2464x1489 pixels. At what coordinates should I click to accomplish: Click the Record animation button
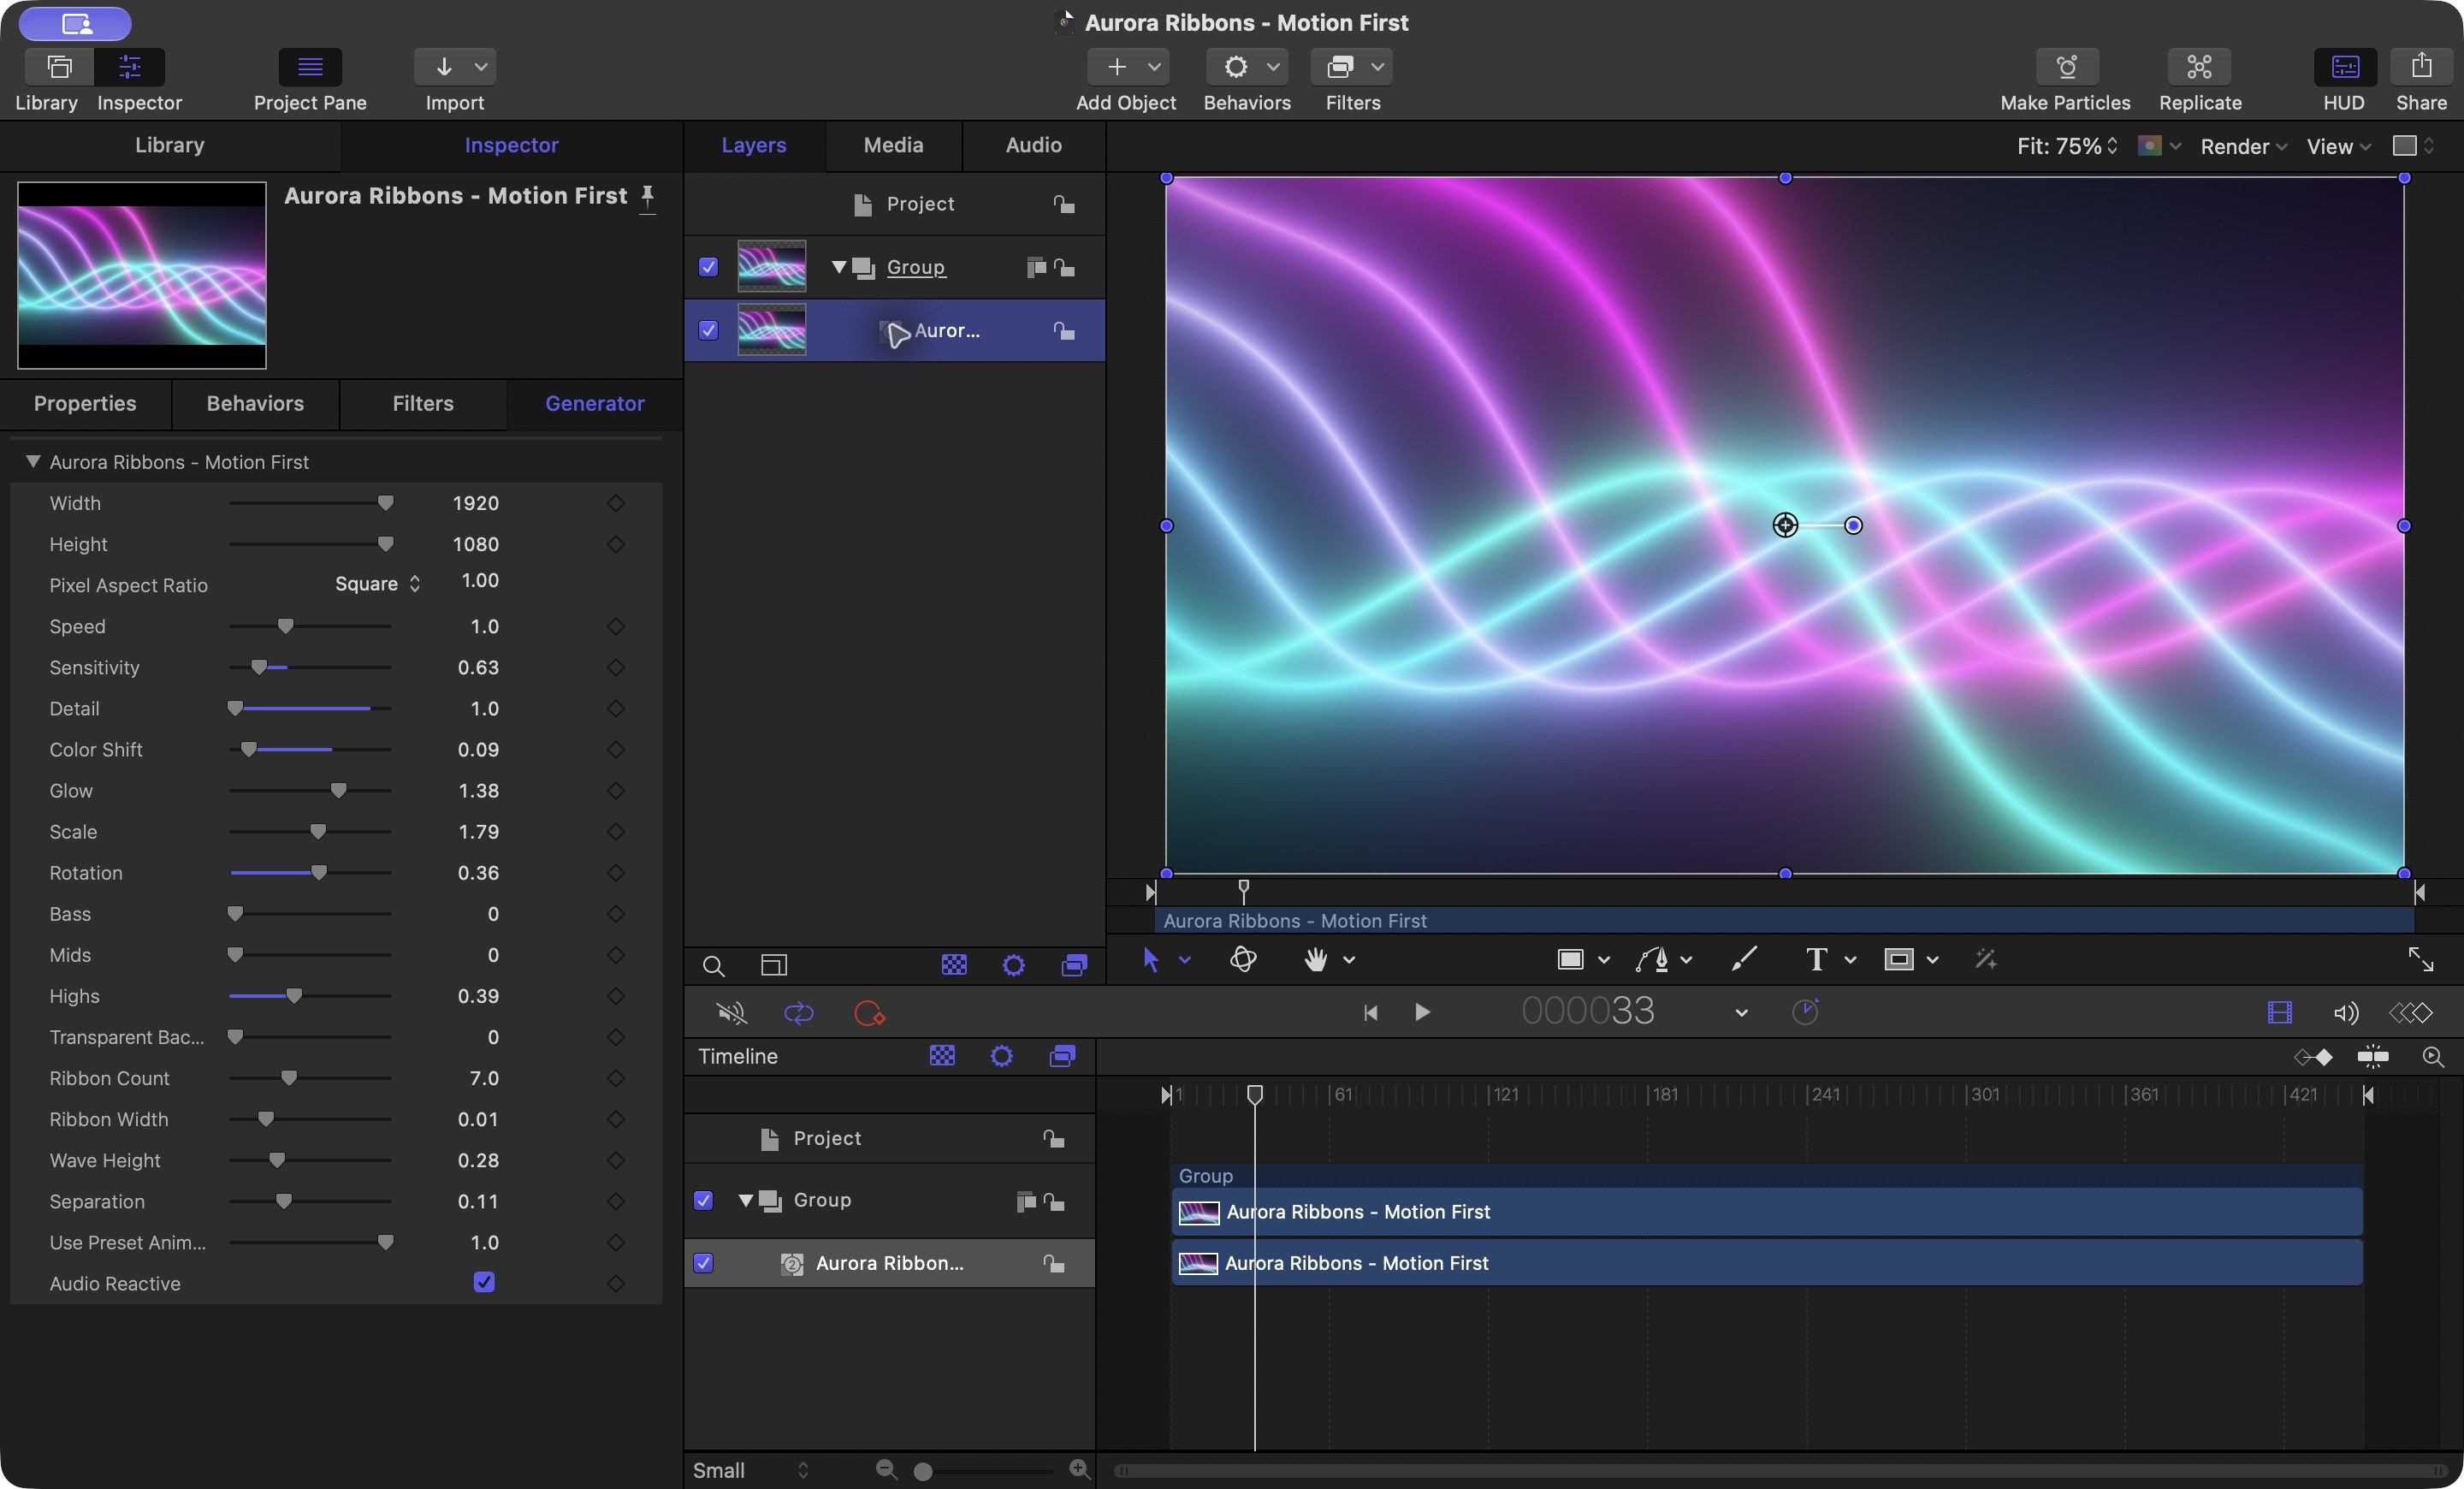(869, 1013)
